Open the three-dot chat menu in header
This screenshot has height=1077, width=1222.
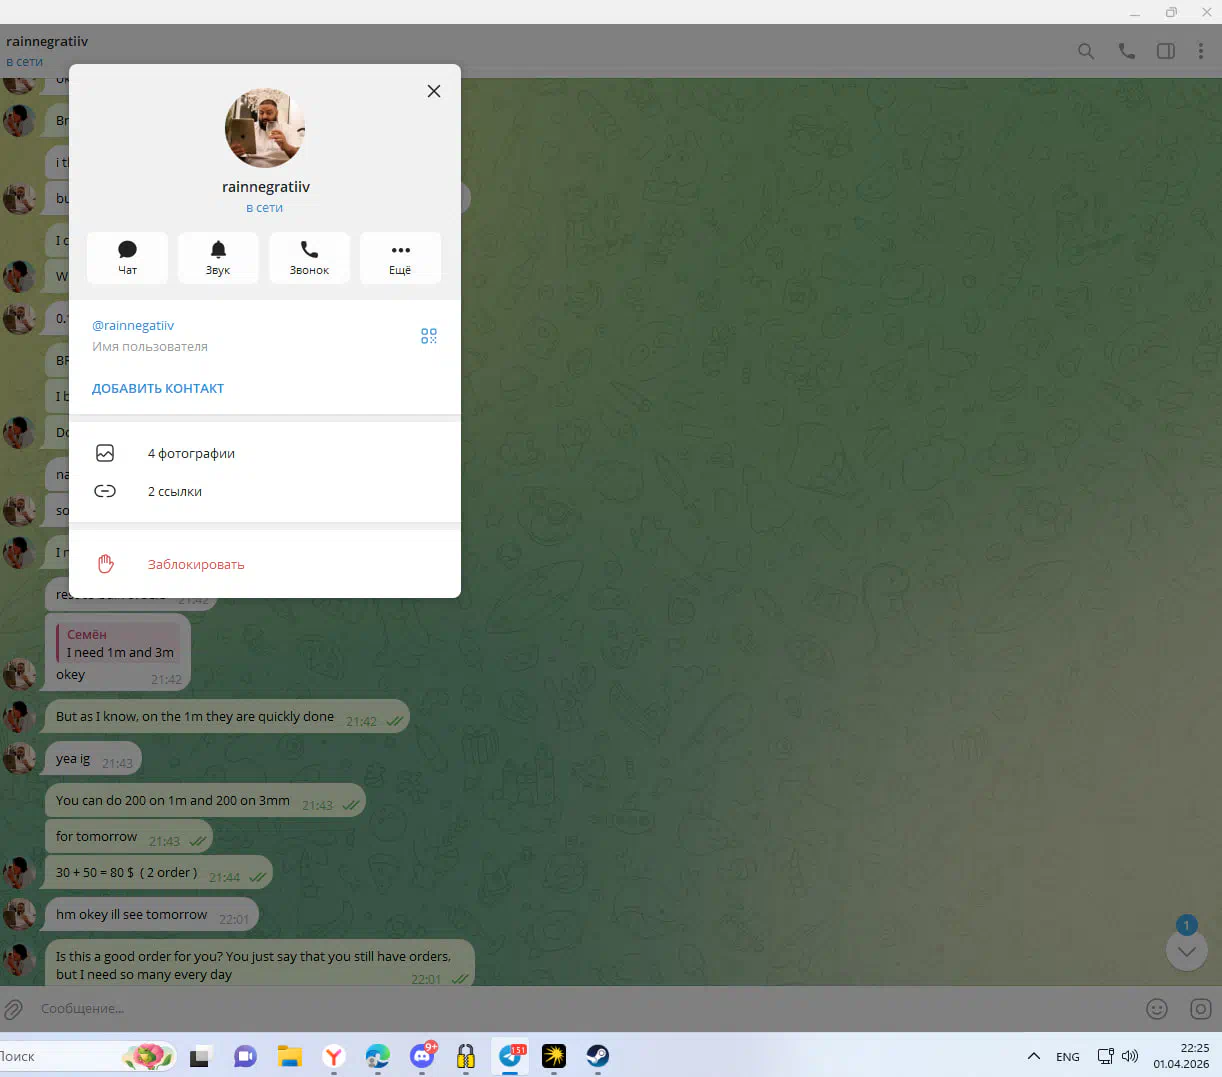(1201, 51)
